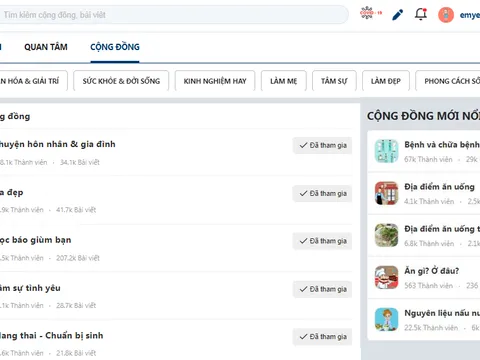Open the Bệnh và chữa bệnh community thumbnail
Image resolution: width=480 pixels, height=360 pixels.
coord(386,151)
